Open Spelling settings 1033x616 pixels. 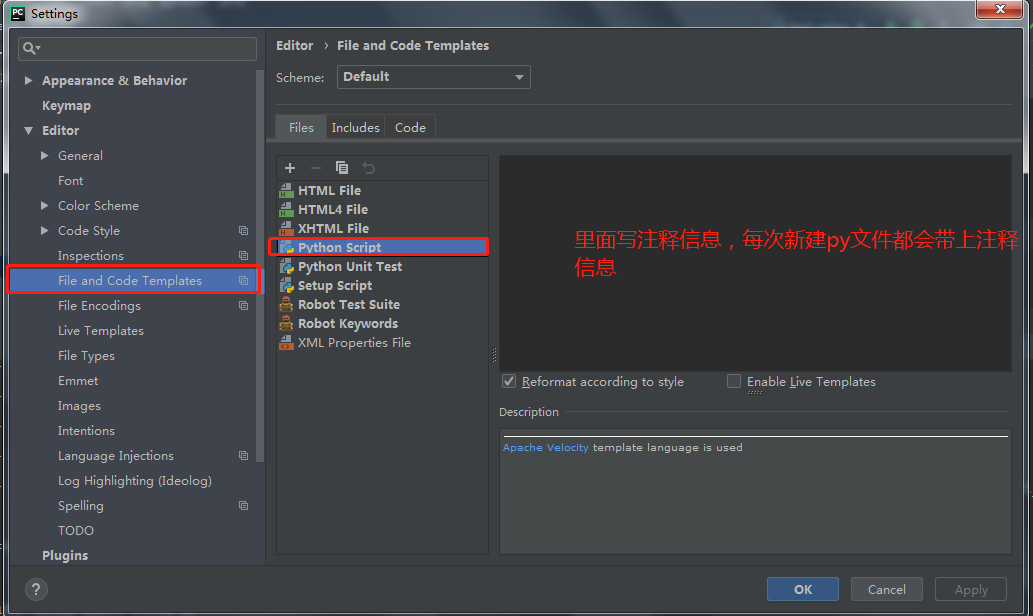[x=80, y=506]
